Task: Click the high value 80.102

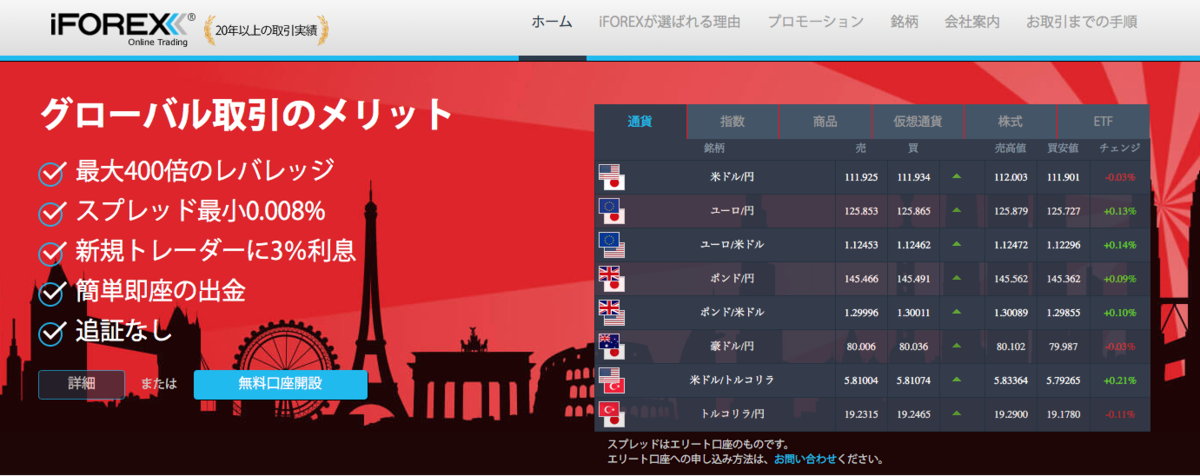Action: [x=1012, y=346]
